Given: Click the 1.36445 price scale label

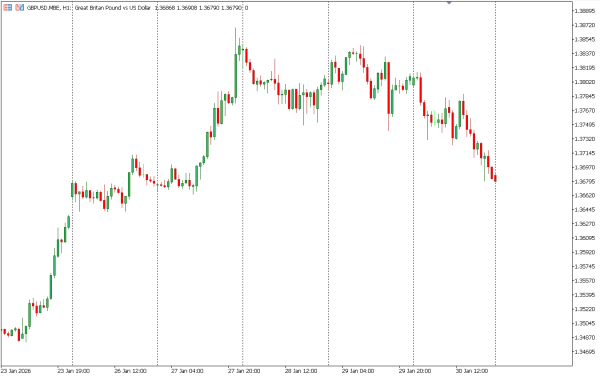Looking at the screenshot, I should 585,209.
